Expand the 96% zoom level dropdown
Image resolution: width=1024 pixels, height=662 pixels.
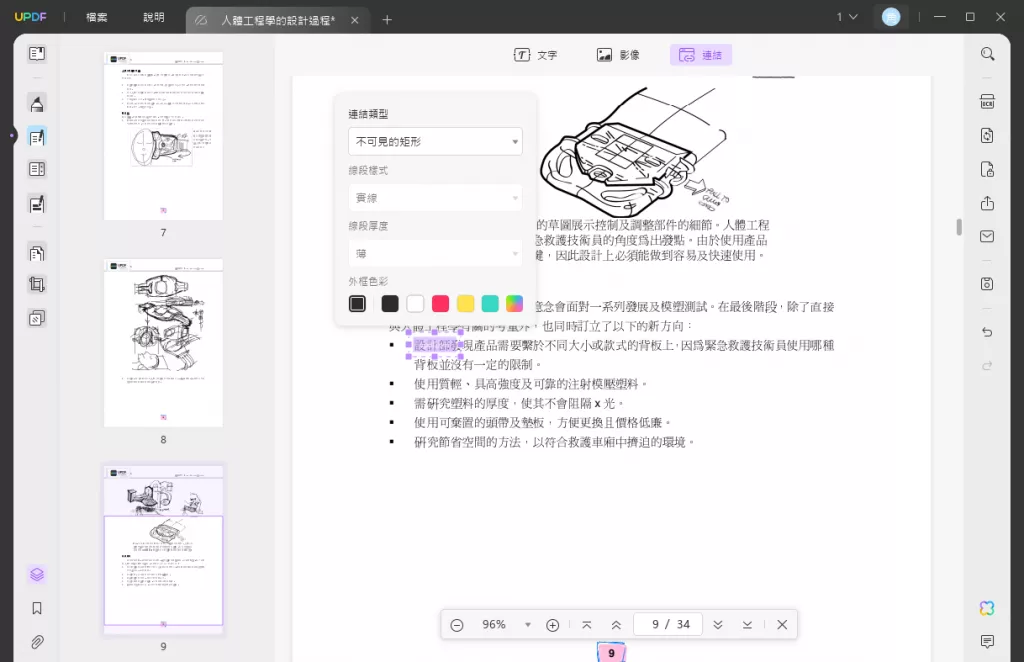528,625
